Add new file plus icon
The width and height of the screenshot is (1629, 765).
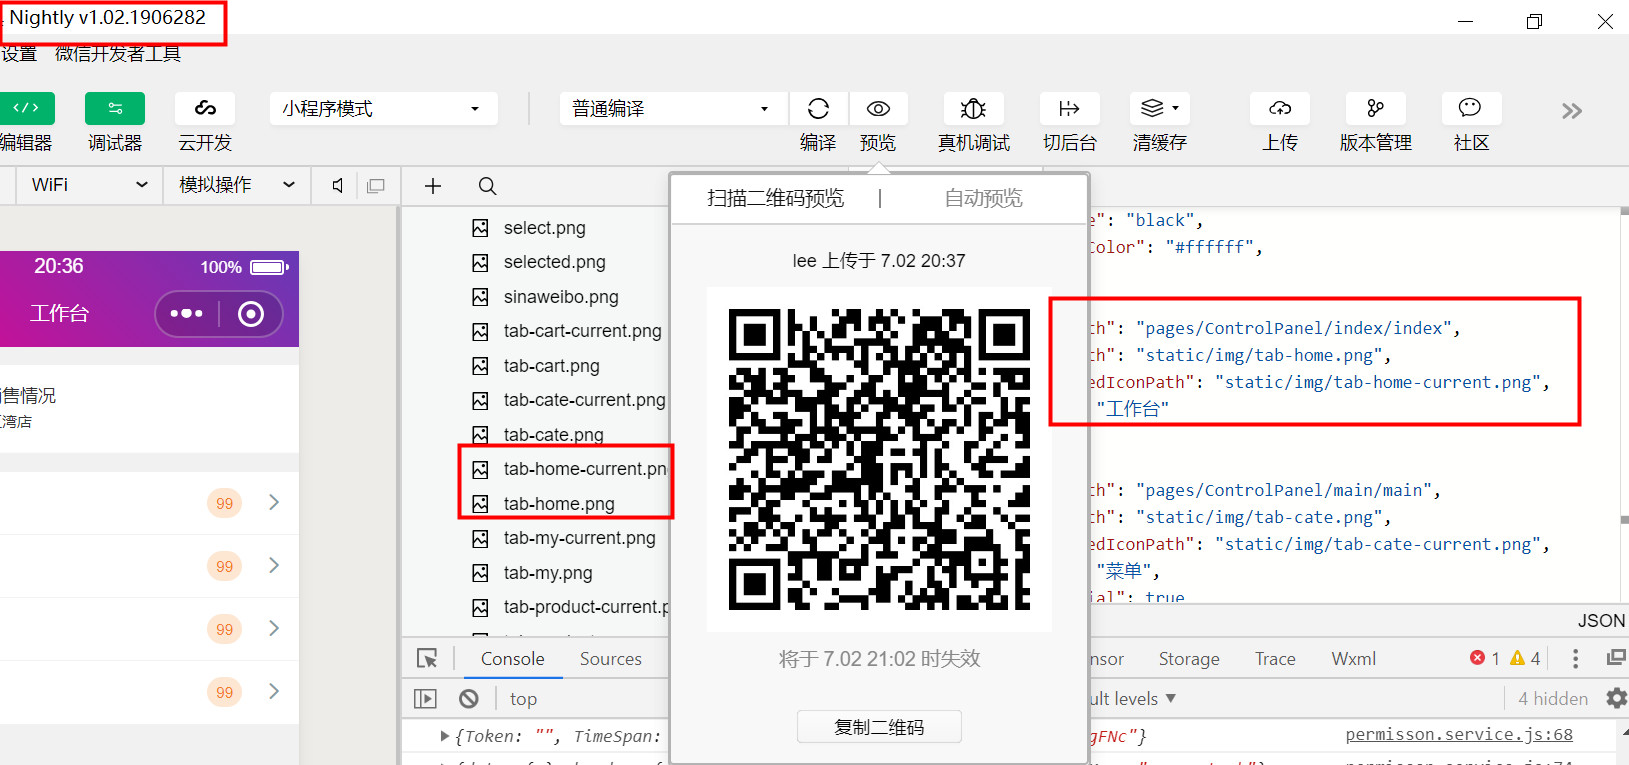click(x=433, y=186)
